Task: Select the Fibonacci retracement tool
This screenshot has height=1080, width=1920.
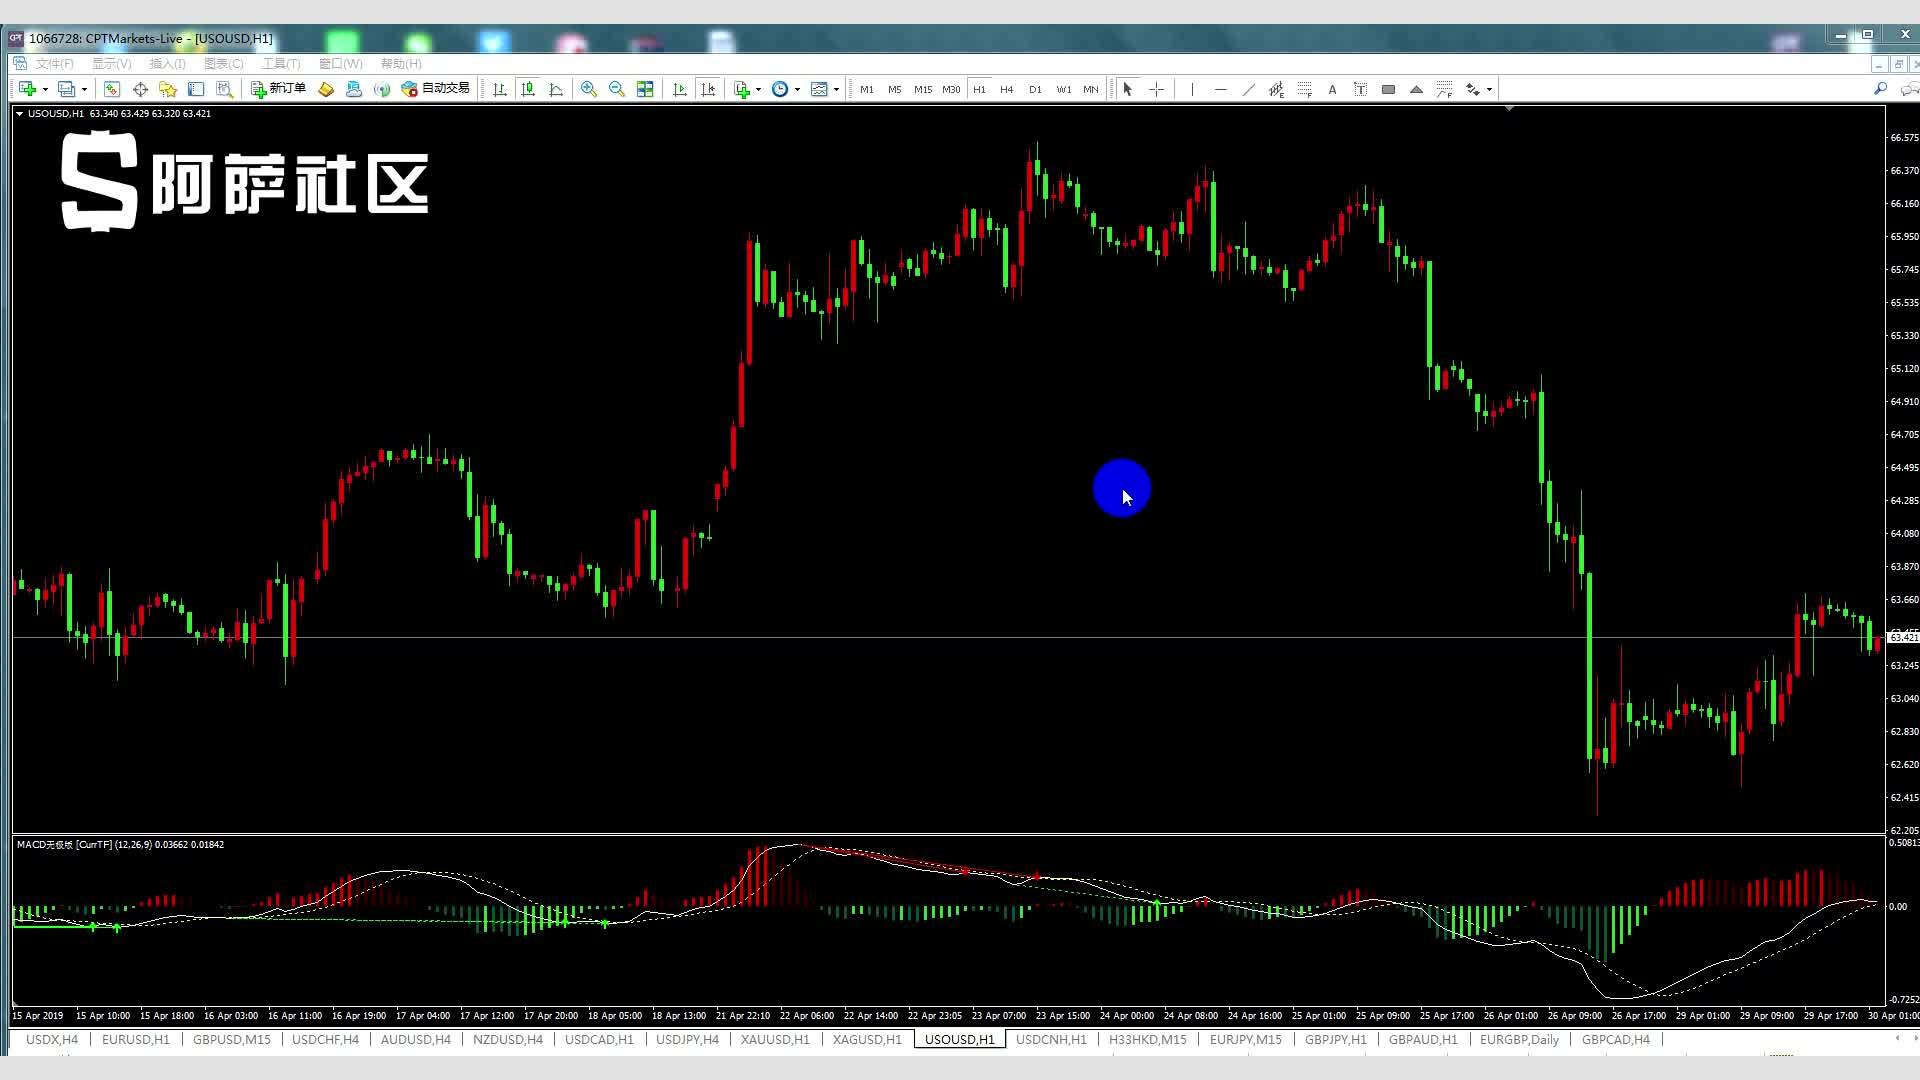Action: click(x=1304, y=89)
